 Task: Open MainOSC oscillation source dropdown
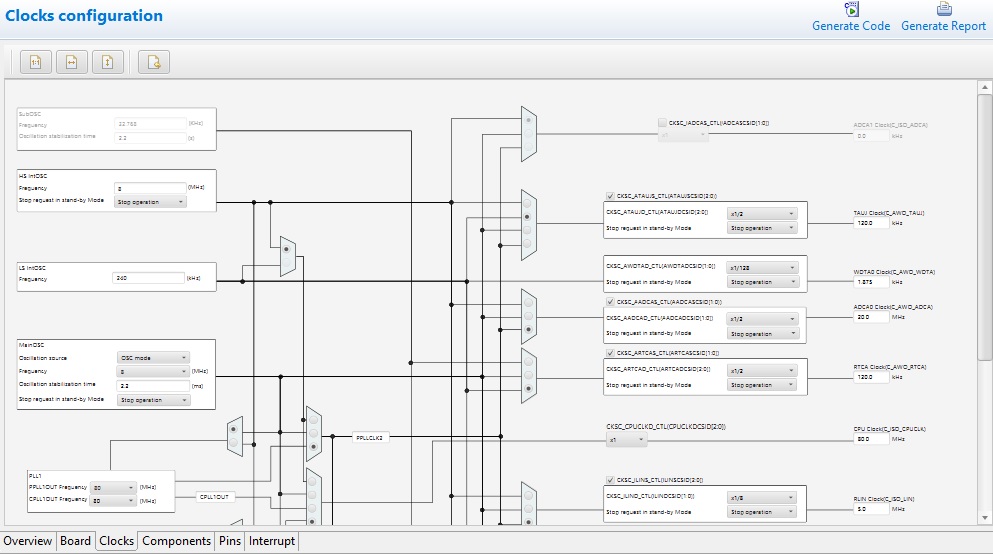(153, 358)
